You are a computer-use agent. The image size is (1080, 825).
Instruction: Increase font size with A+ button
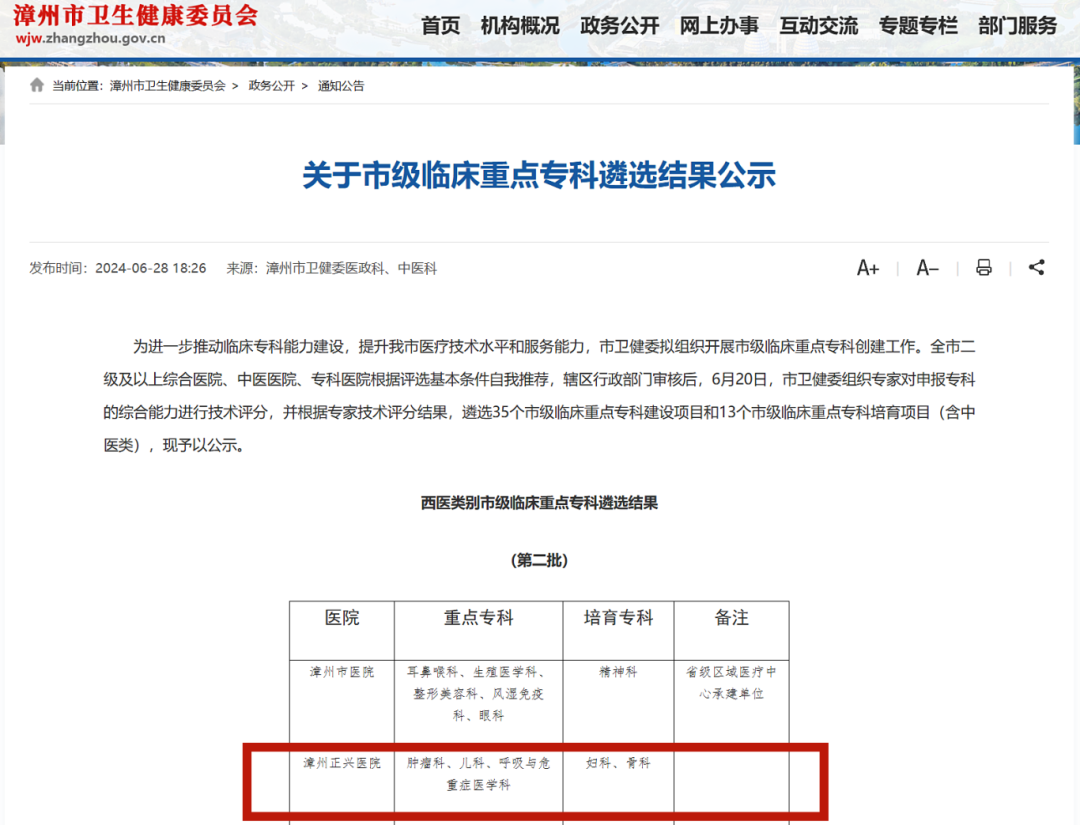point(868,268)
